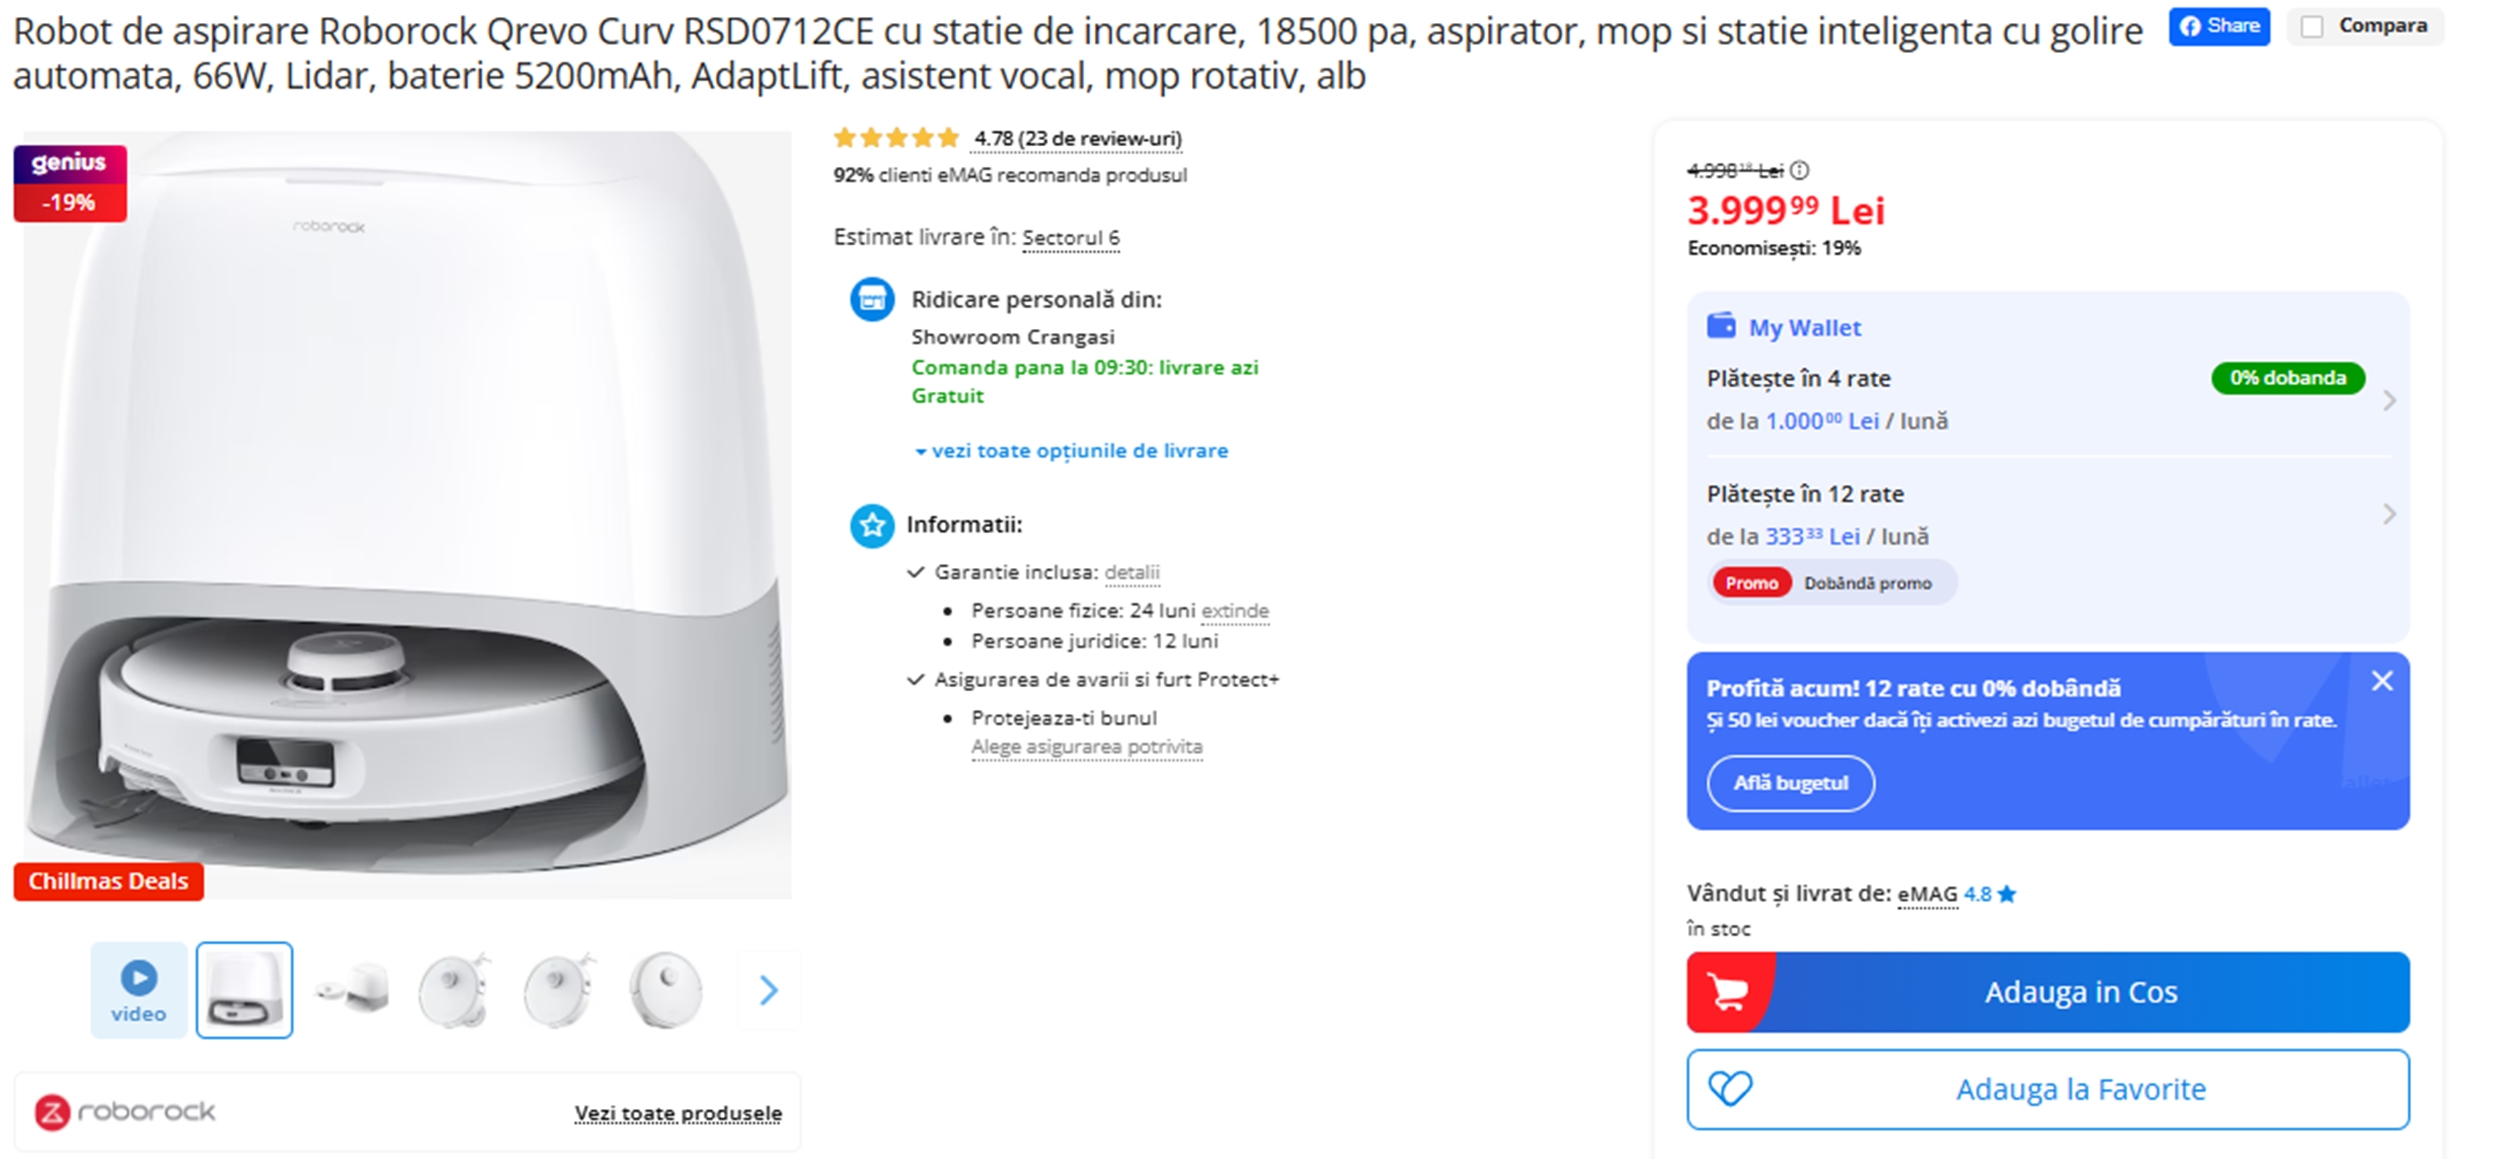The height and width of the screenshot is (1159, 2500).
Task: Dismiss the 12 rate promo banner
Action: [x=2382, y=680]
